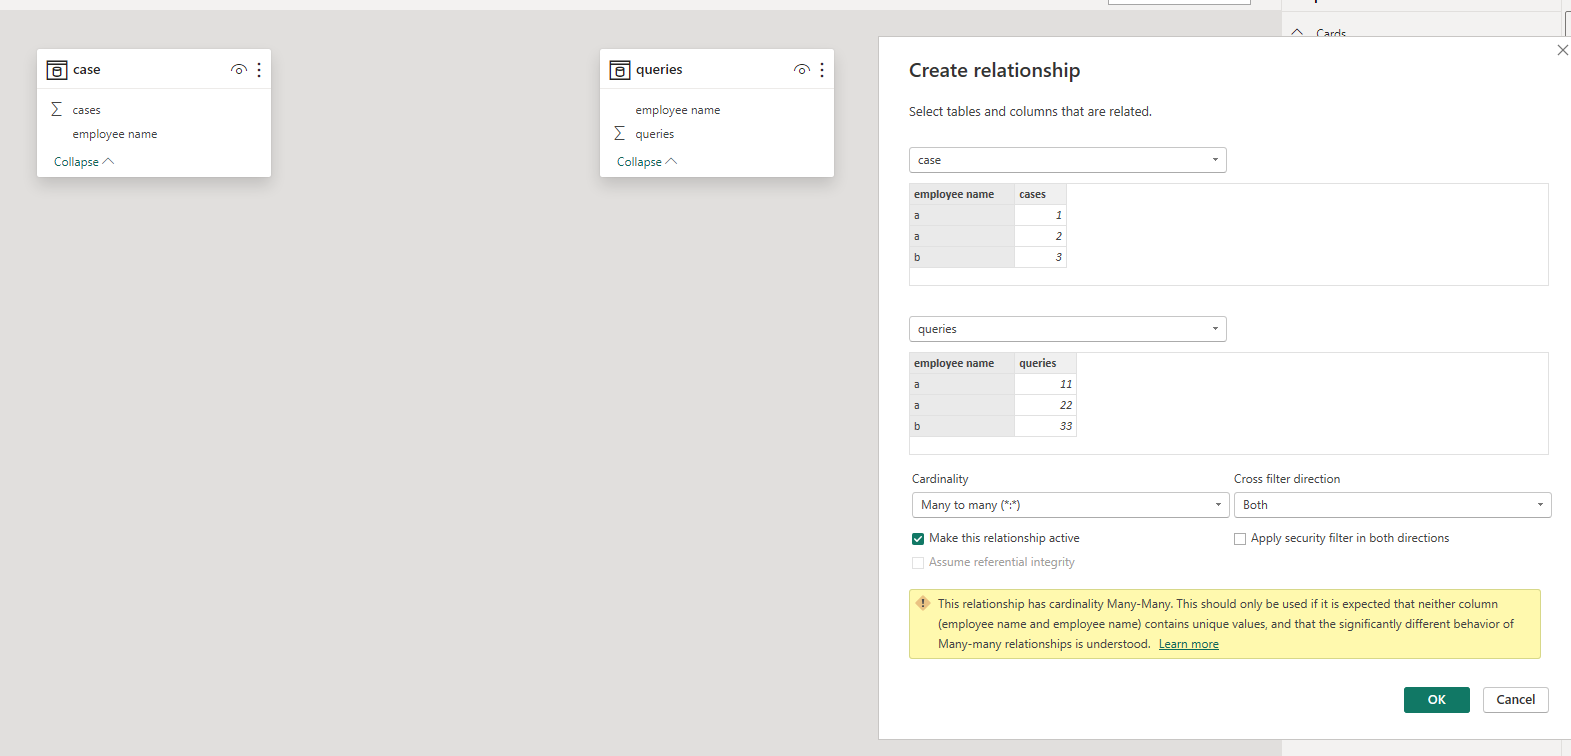Click the sigma icon beside cases field
This screenshot has width=1571, height=756.
pos(56,109)
